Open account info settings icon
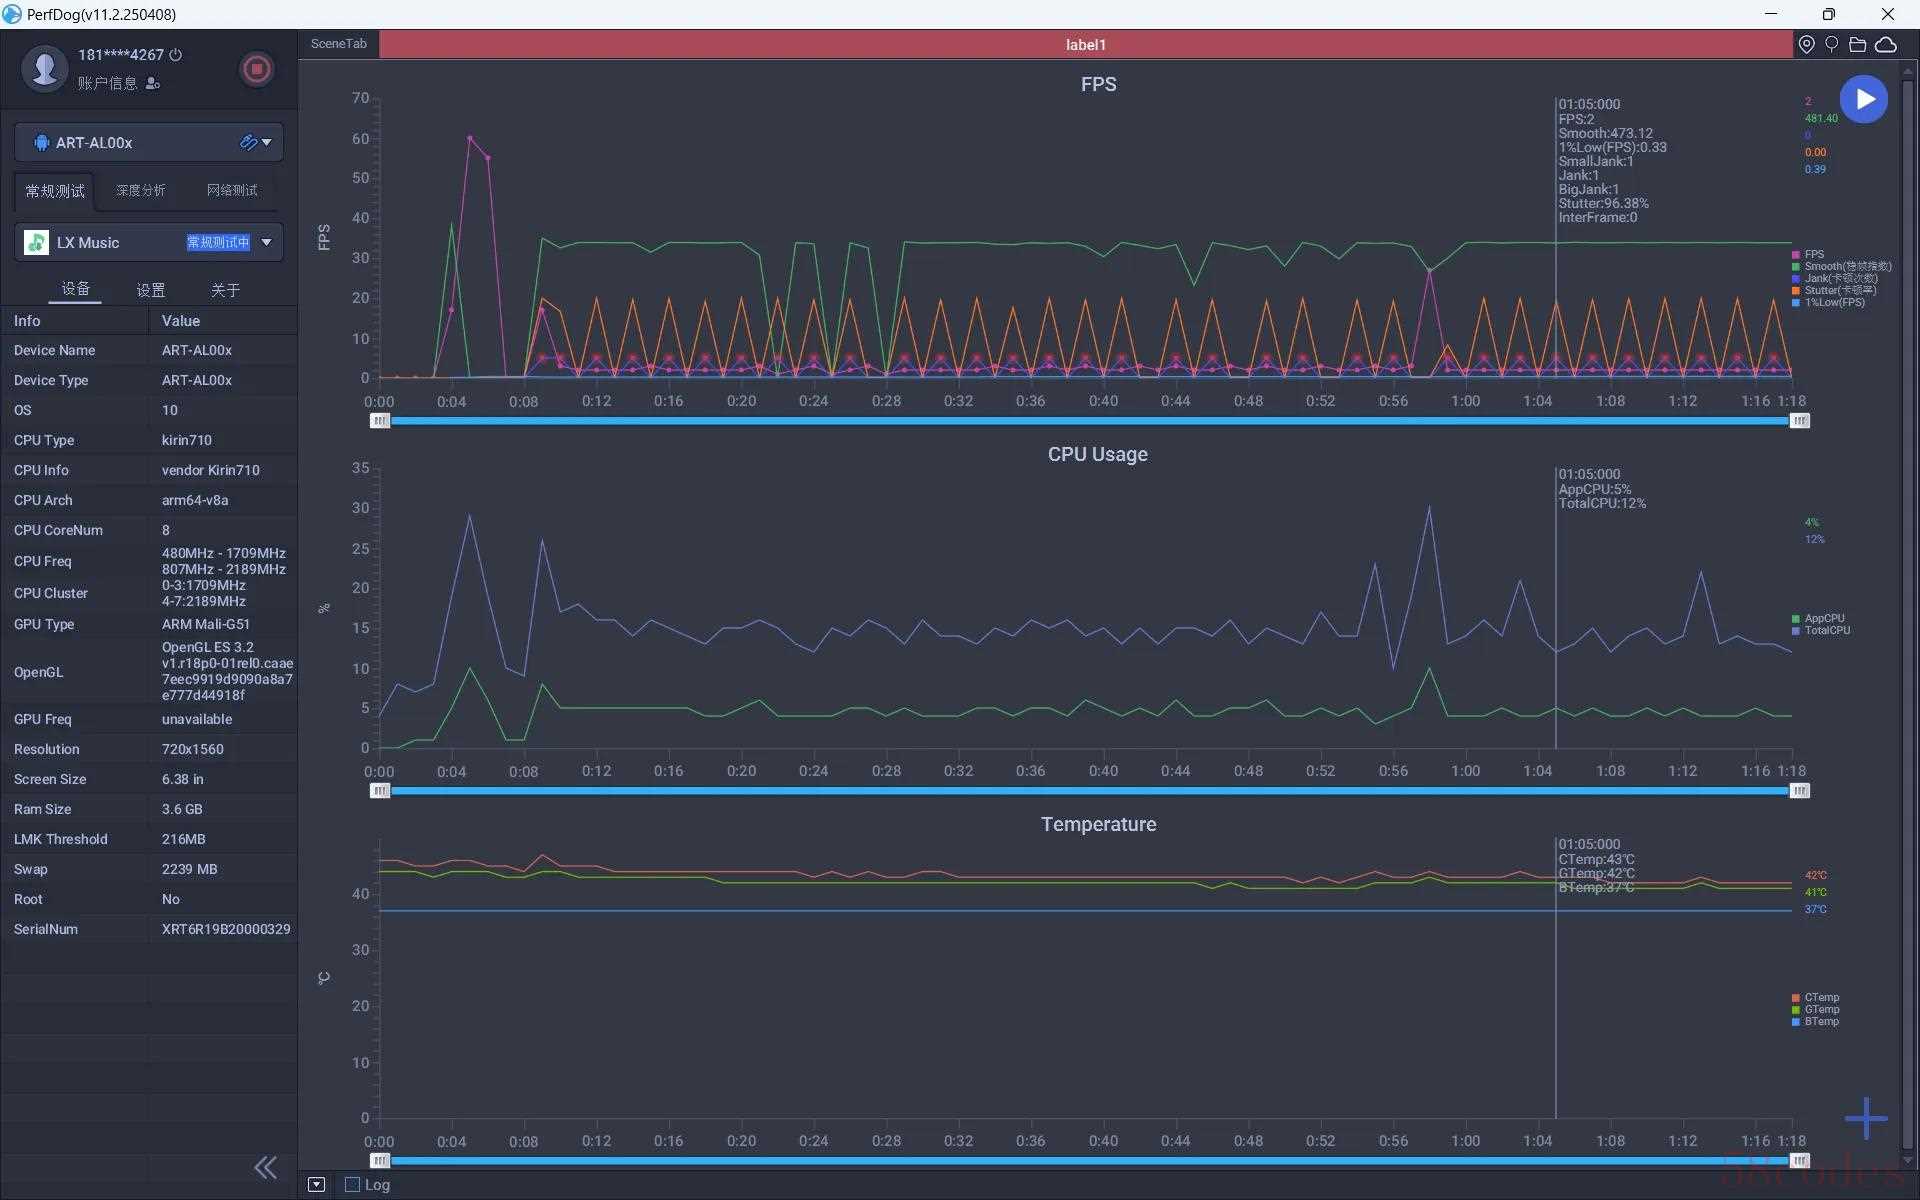 (153, 84)
